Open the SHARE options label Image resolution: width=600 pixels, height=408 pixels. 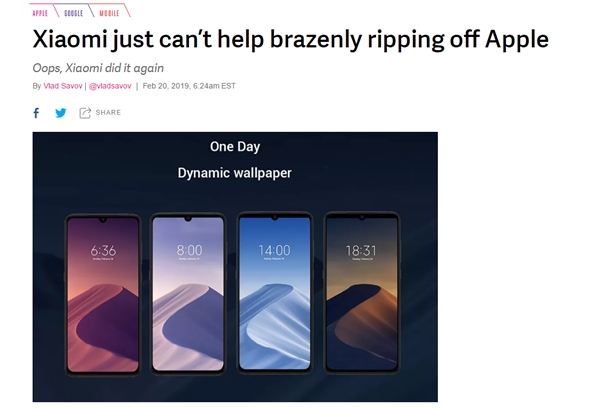108,113
